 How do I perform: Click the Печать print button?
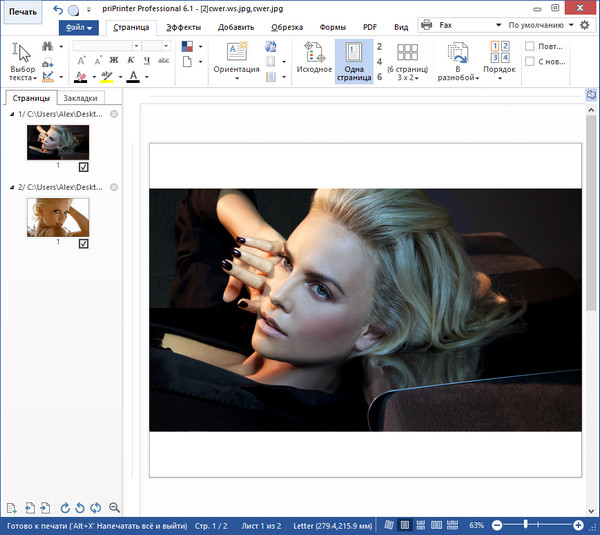click(21, 11)
